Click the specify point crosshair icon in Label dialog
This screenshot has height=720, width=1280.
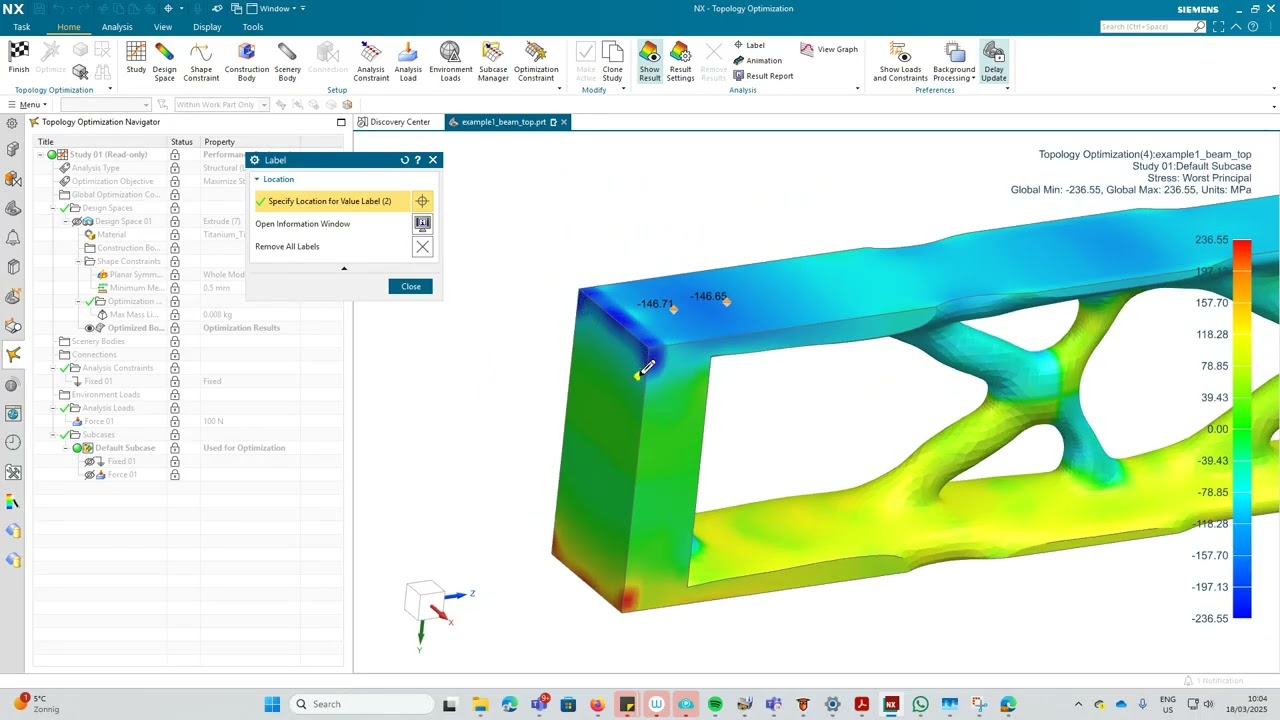pos(422,201)
